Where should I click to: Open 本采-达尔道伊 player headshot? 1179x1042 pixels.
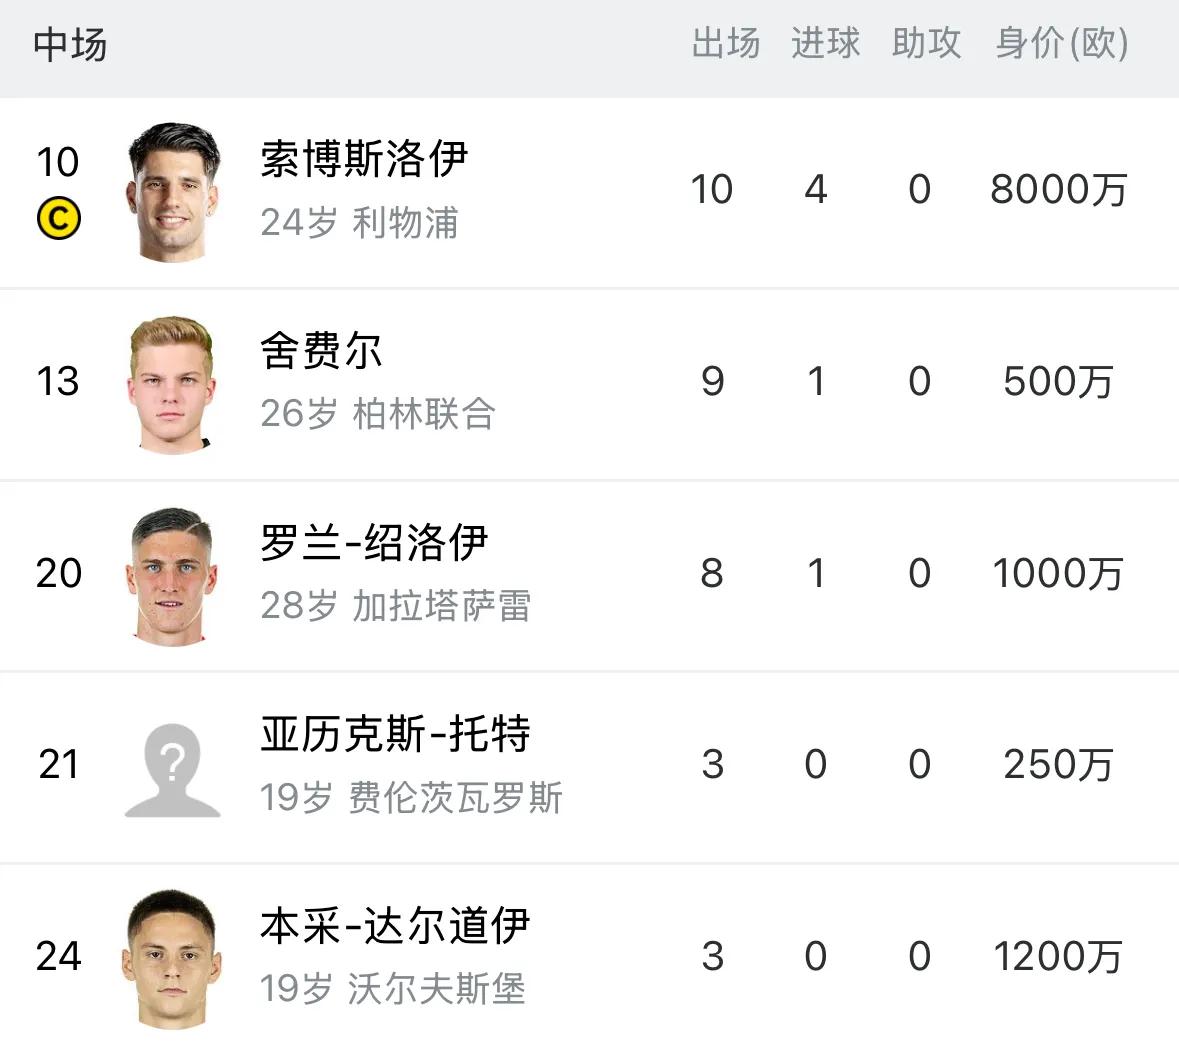(x=172, y=959)
